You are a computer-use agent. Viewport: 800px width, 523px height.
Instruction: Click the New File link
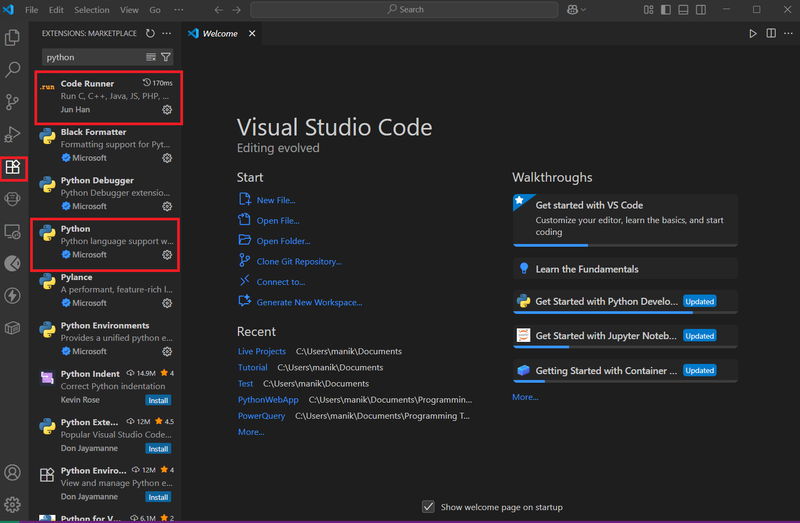(x=276, y=200)
